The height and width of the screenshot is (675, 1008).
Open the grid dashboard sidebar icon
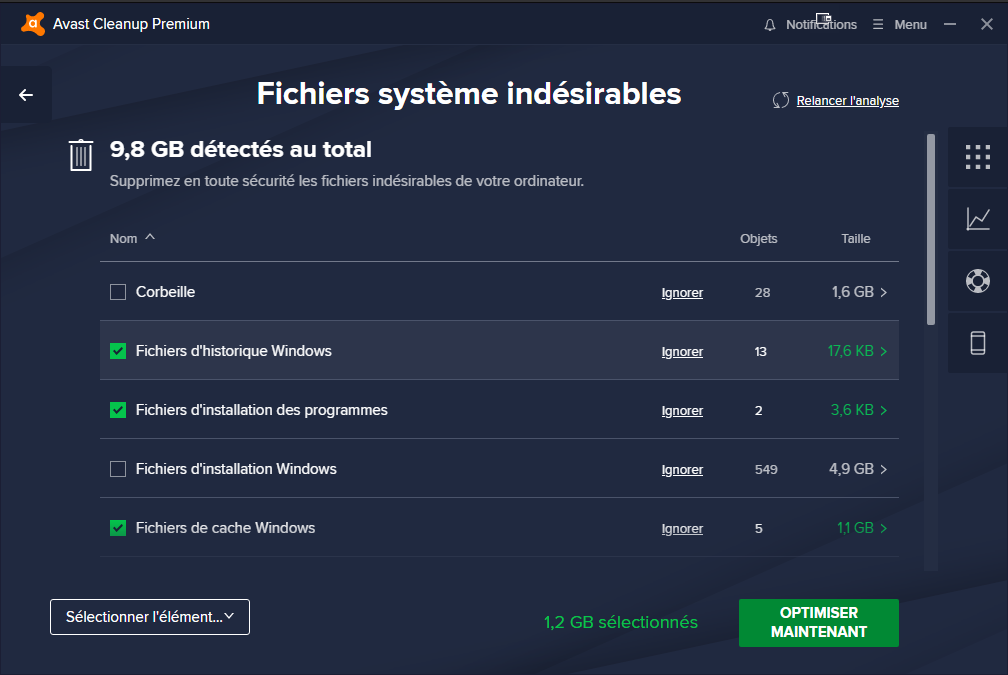click(978, 157)
